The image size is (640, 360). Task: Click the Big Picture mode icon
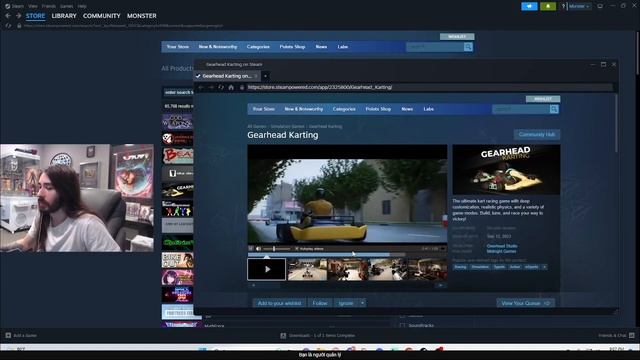click(x=600, y=6)
